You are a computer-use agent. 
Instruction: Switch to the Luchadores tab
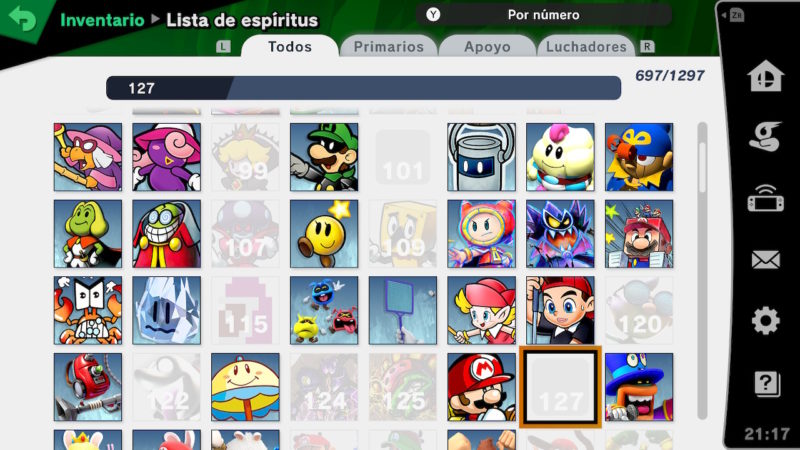coord(586,47)
